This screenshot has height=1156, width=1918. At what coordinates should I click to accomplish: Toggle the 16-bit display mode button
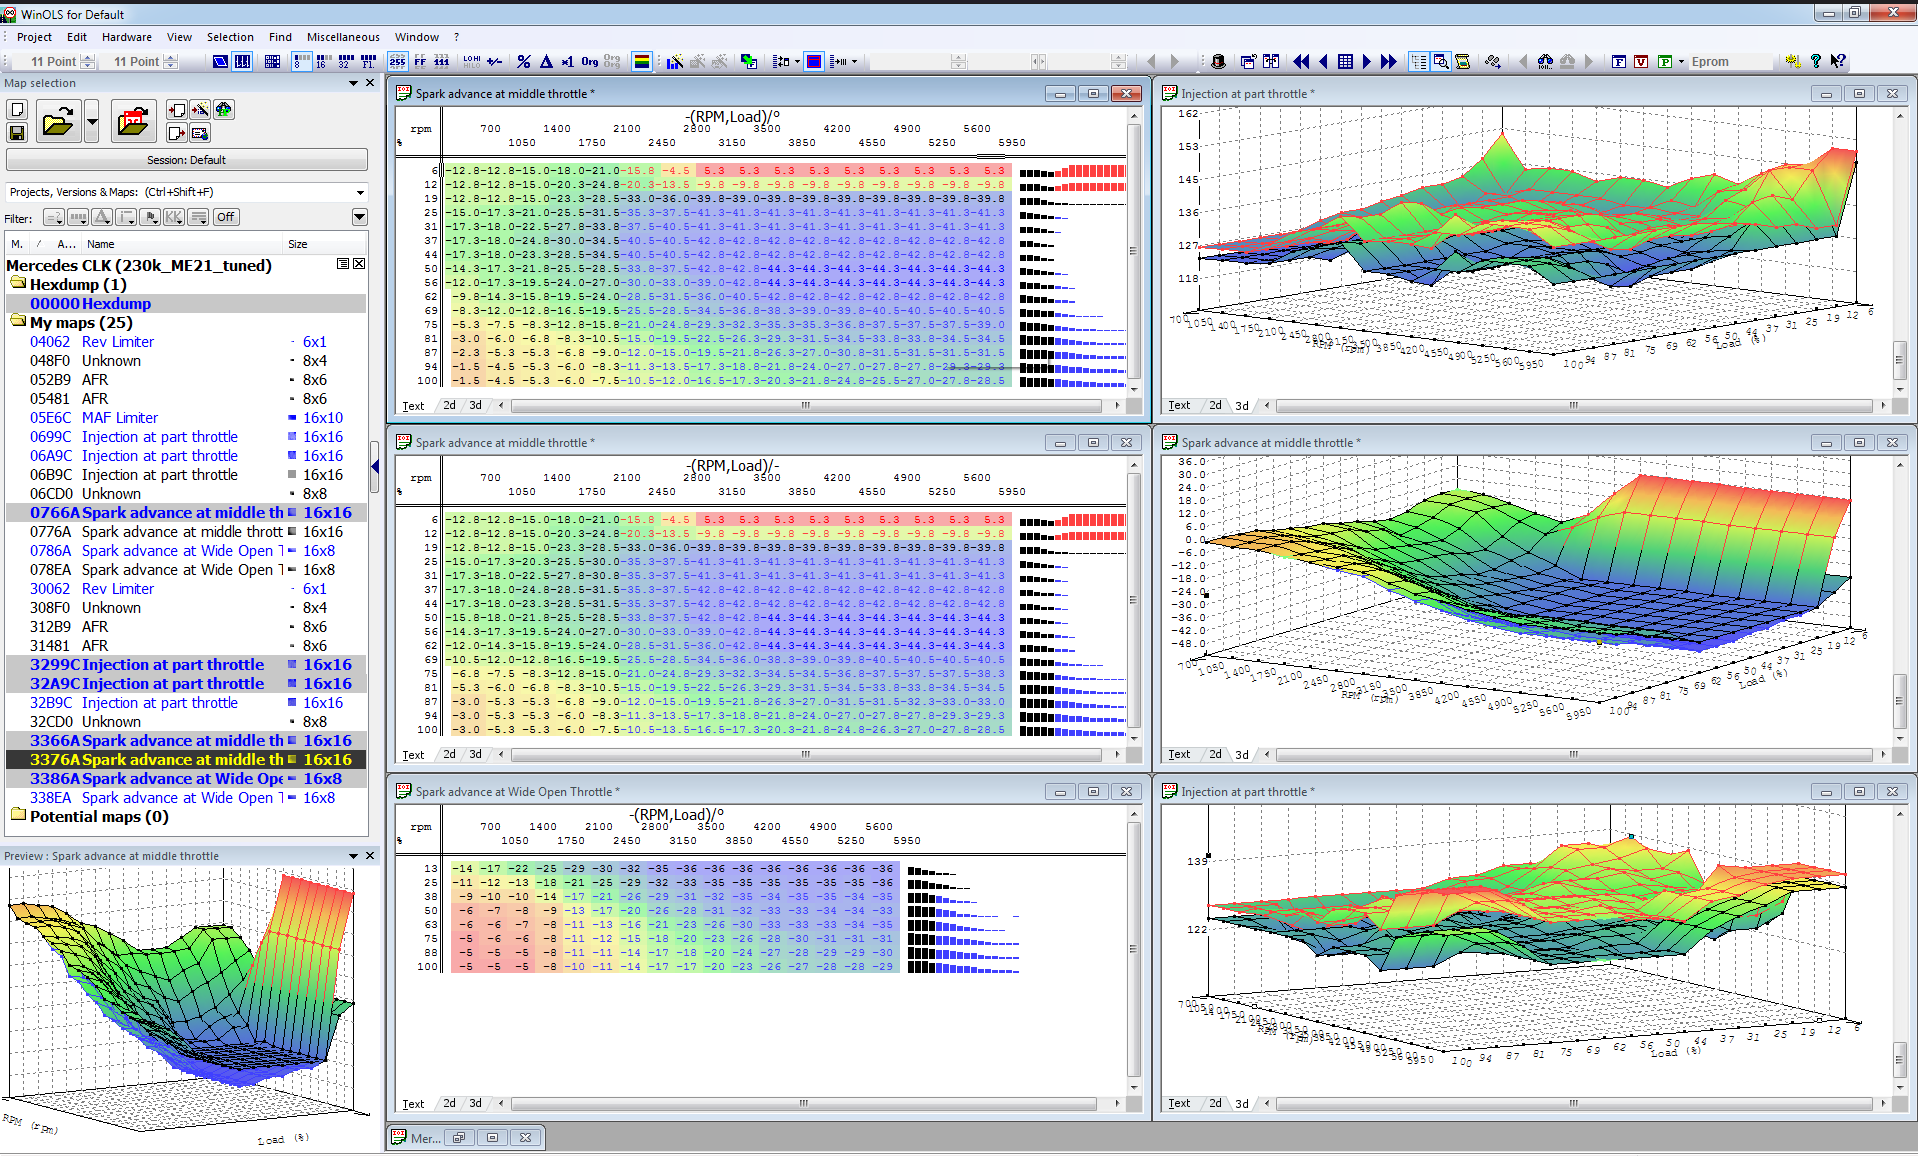point(323,61)
